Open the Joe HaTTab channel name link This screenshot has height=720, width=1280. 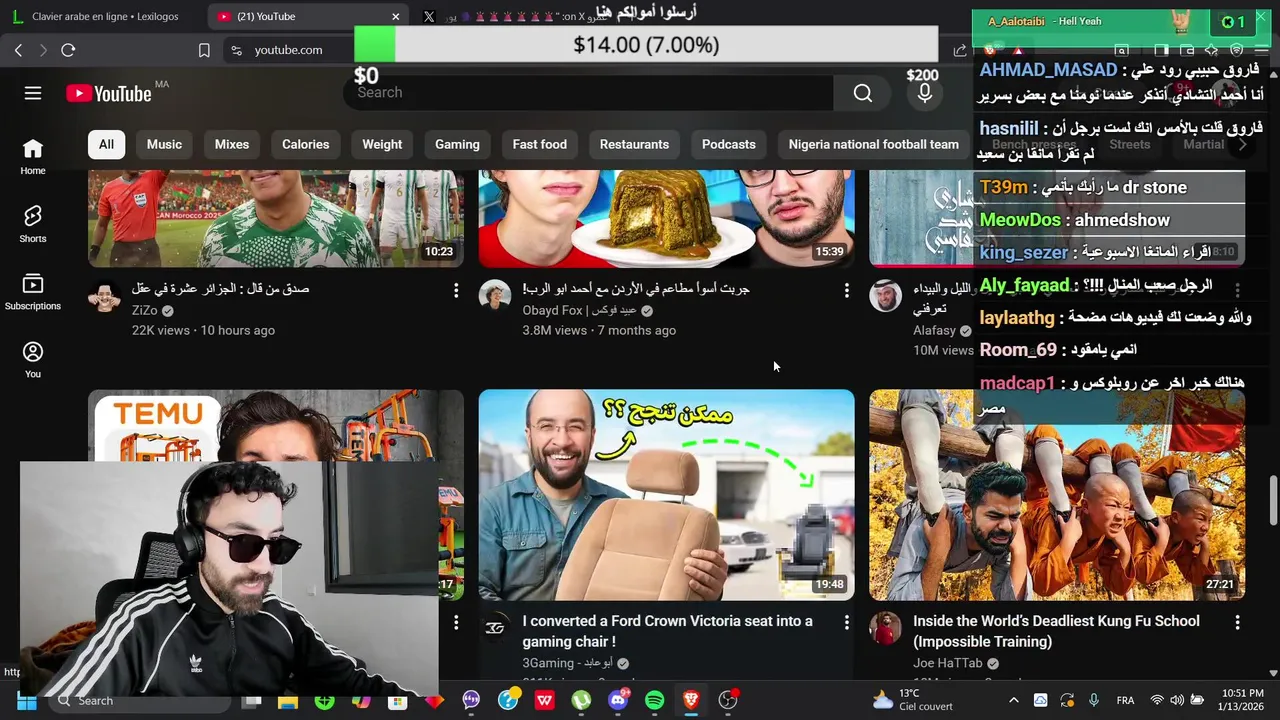pyautogui.click(x=949, y=663)
